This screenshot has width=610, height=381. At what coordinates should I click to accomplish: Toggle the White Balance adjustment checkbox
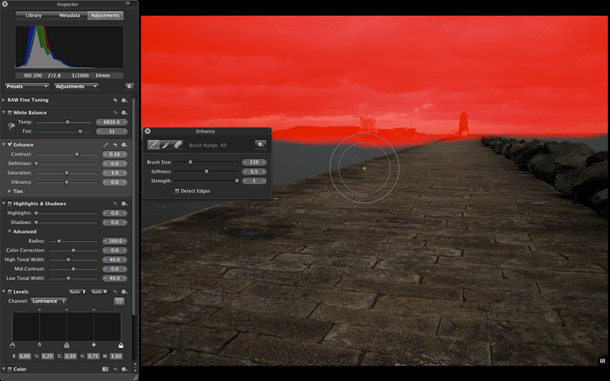10,112
